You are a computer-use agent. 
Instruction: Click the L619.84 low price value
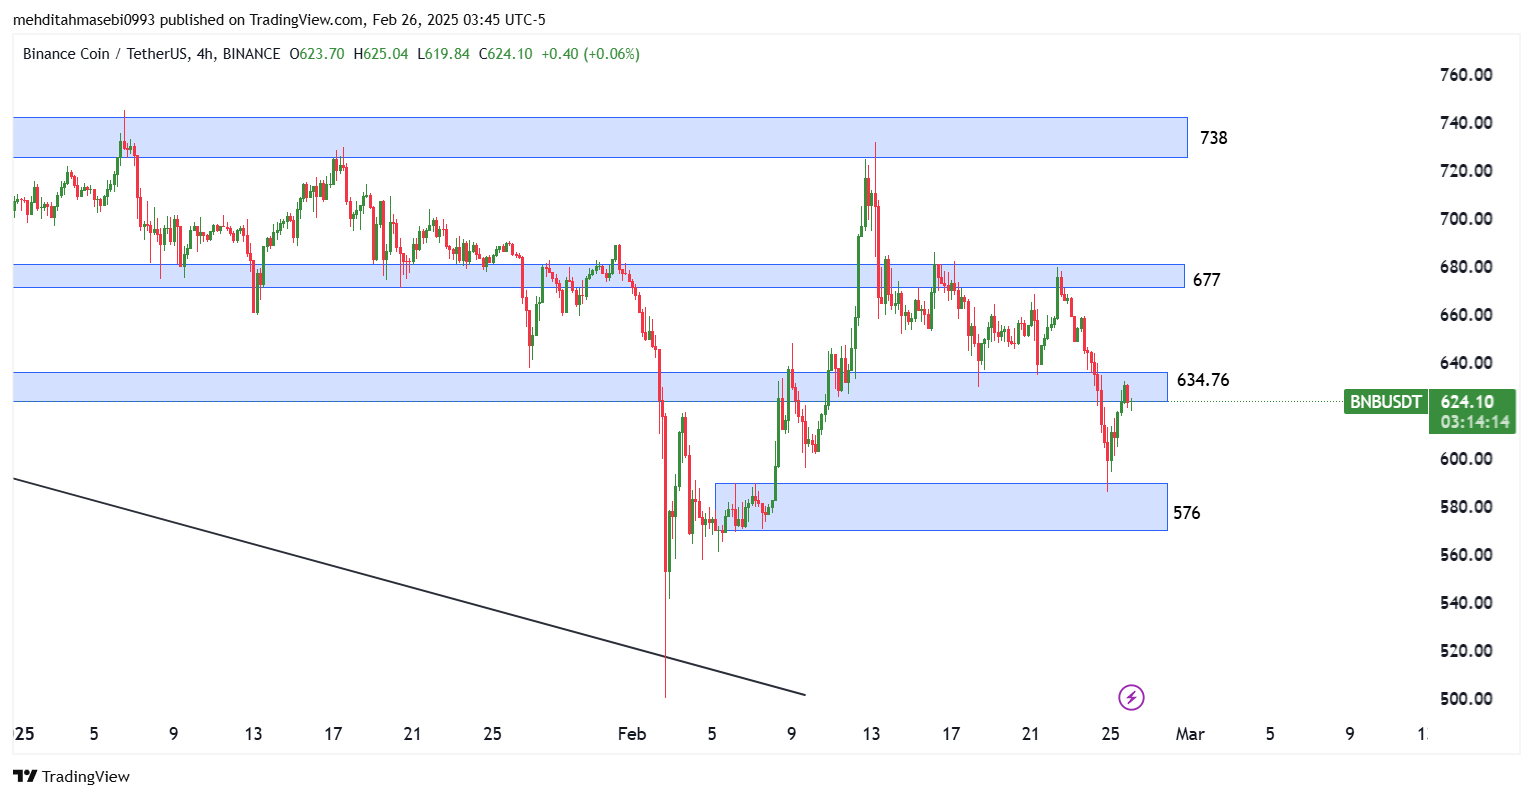tap(444, 54)
